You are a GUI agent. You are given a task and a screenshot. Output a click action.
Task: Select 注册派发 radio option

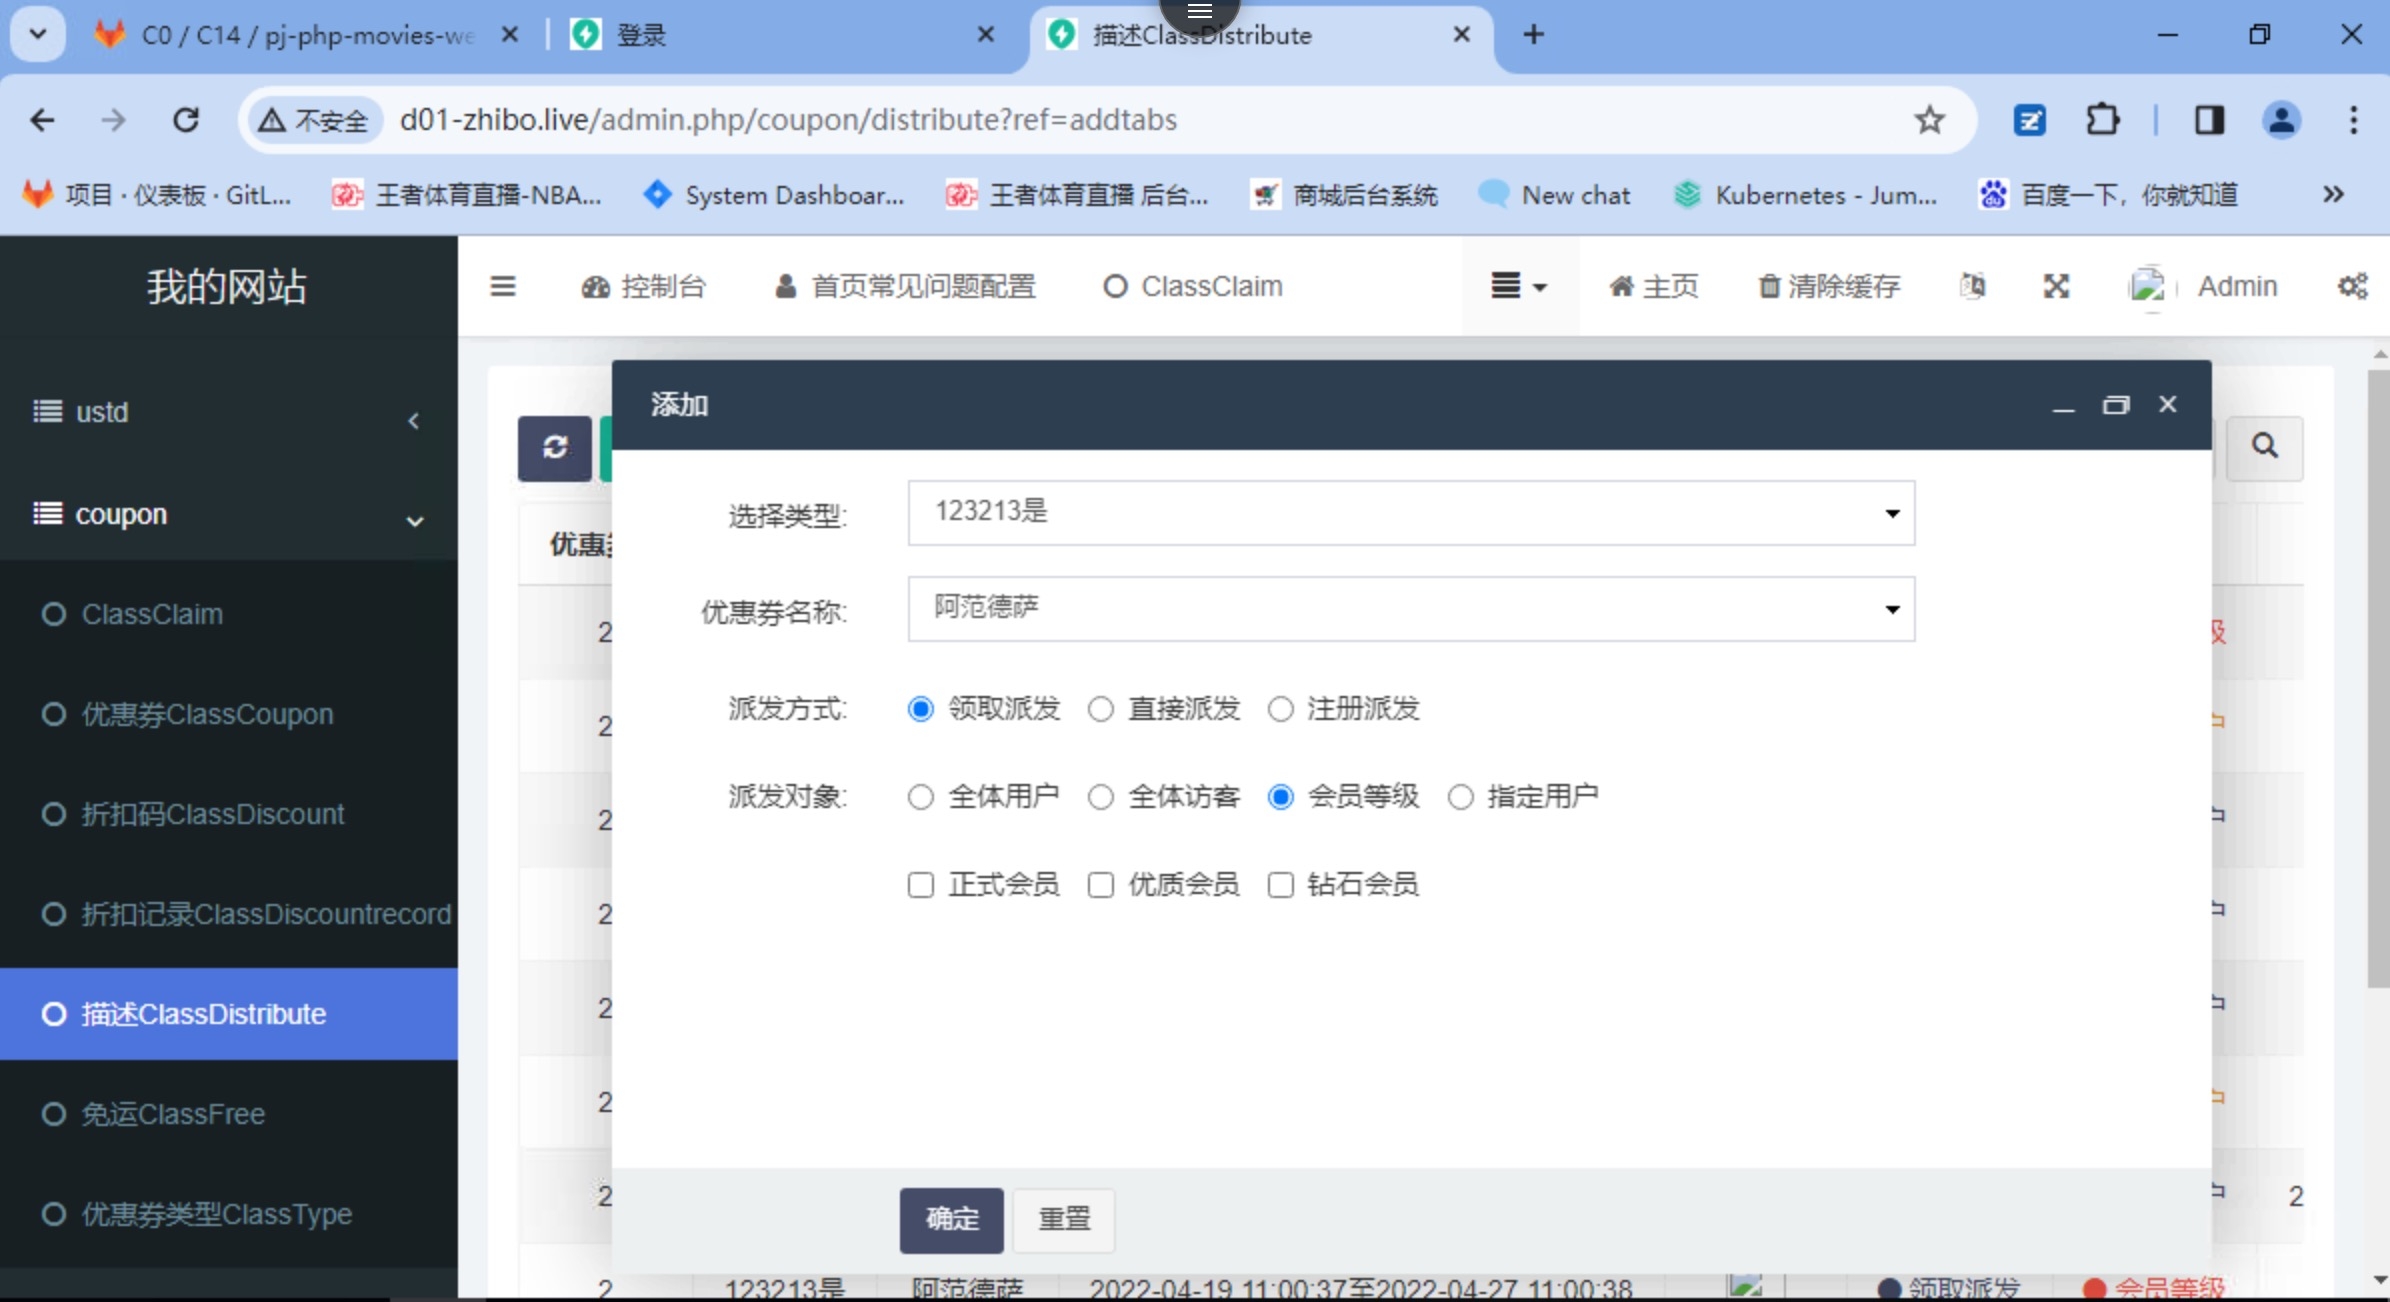click(1281, 709)
